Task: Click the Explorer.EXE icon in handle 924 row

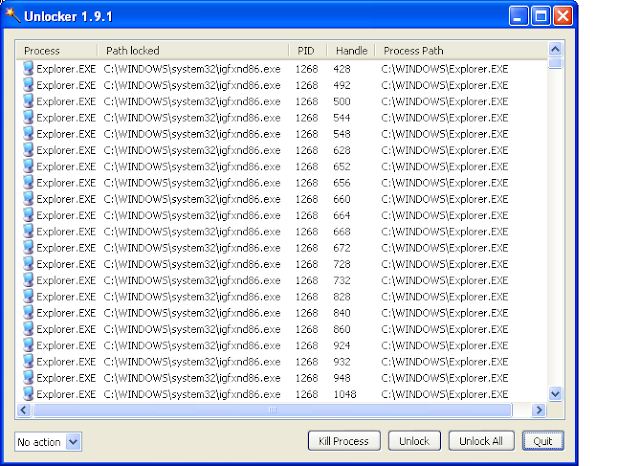Action: coord(28,345)
